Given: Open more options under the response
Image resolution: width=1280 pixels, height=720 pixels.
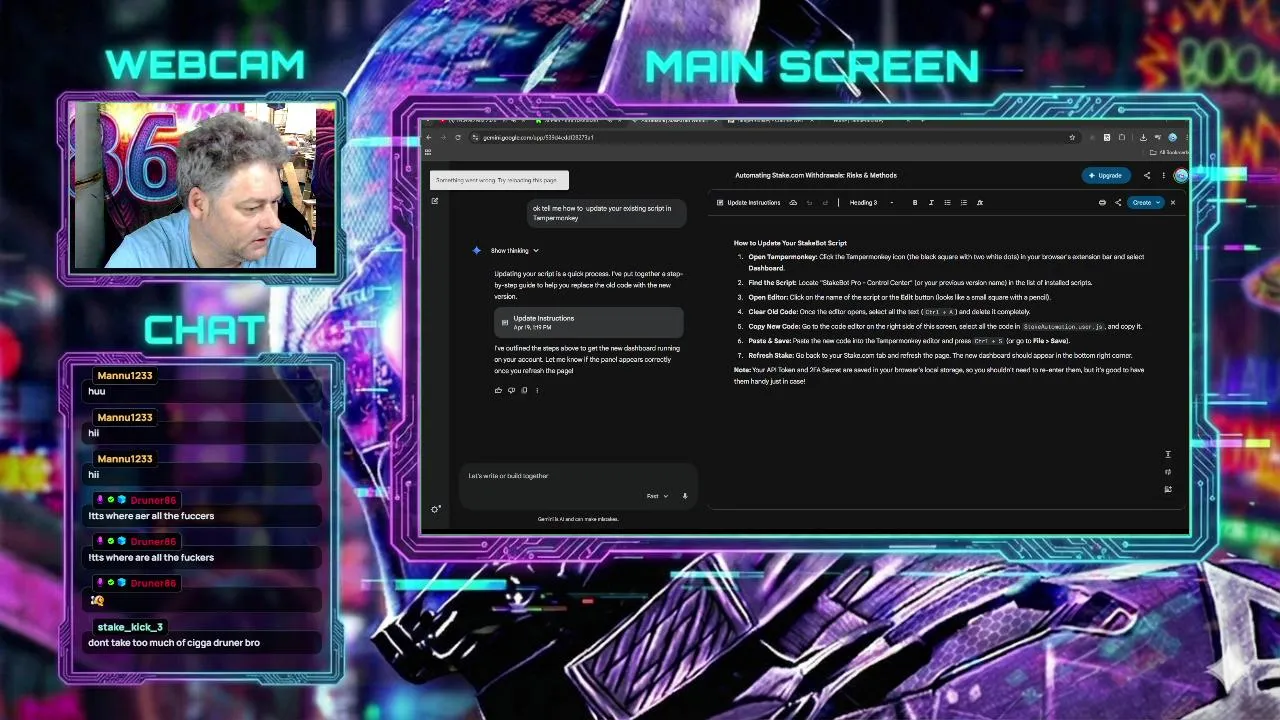Looking at the screenshot, I should [537, 390].
